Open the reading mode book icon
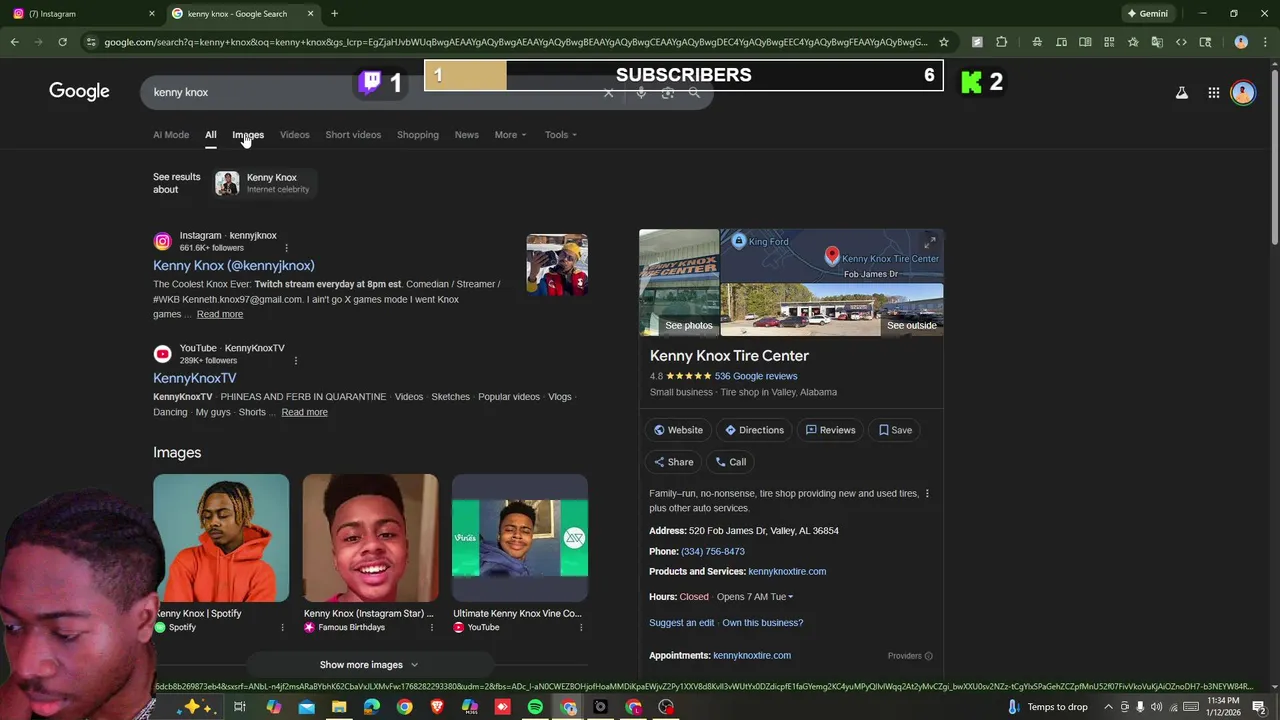This screenshot has height=720, width=1280. (x=1085, y=42)
